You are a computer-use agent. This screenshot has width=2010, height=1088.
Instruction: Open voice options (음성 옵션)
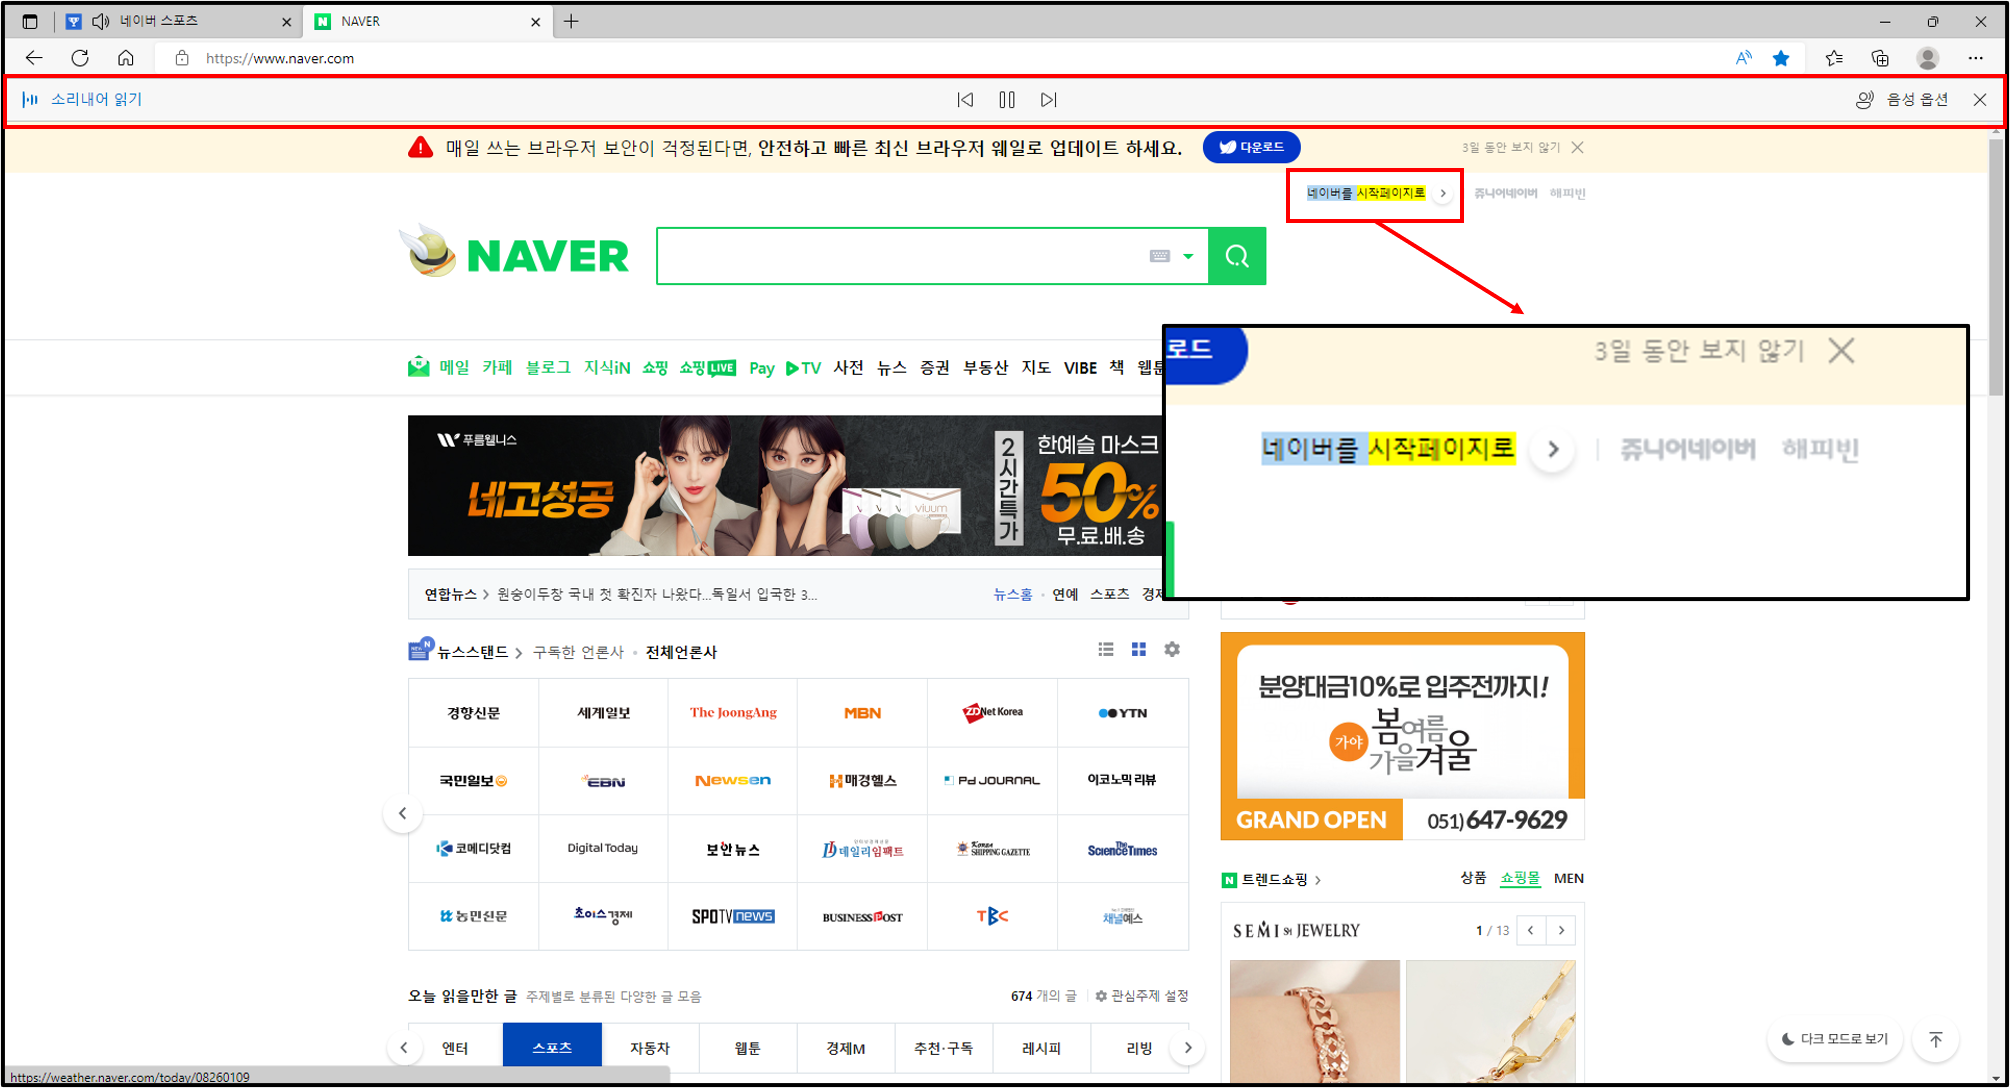point(1905,100)
